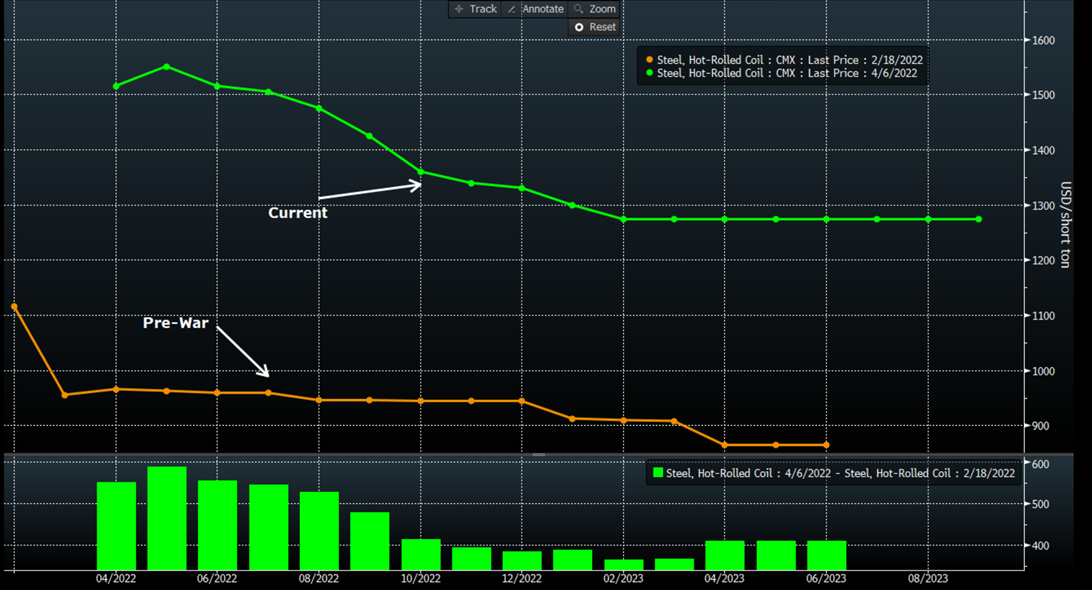Click the Zoom magnifier tool
The image size is (1092, 590).
click(x=594, y=9)
